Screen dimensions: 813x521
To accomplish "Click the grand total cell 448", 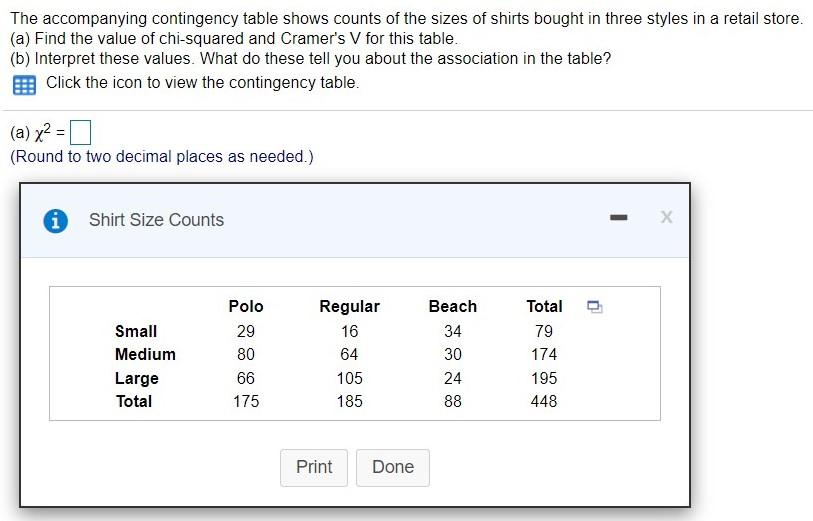I will (544, 401).
